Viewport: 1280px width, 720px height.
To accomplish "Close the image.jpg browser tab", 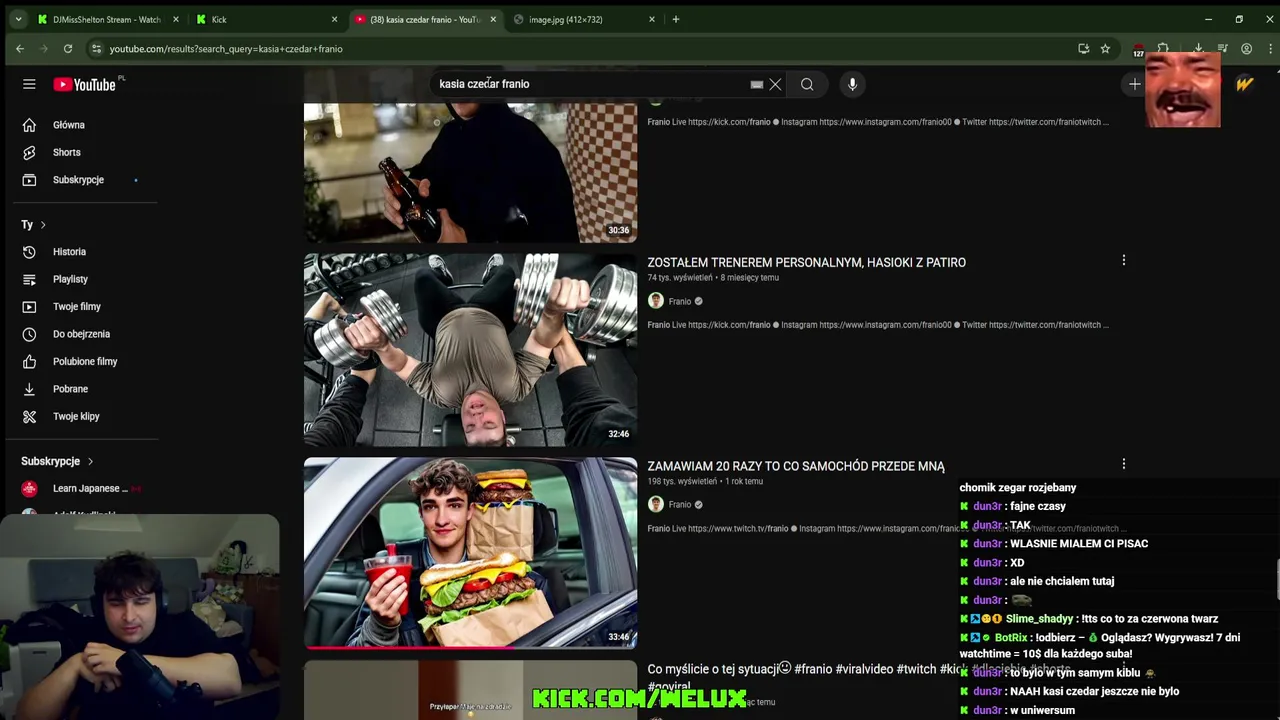I will click(652, 19).
